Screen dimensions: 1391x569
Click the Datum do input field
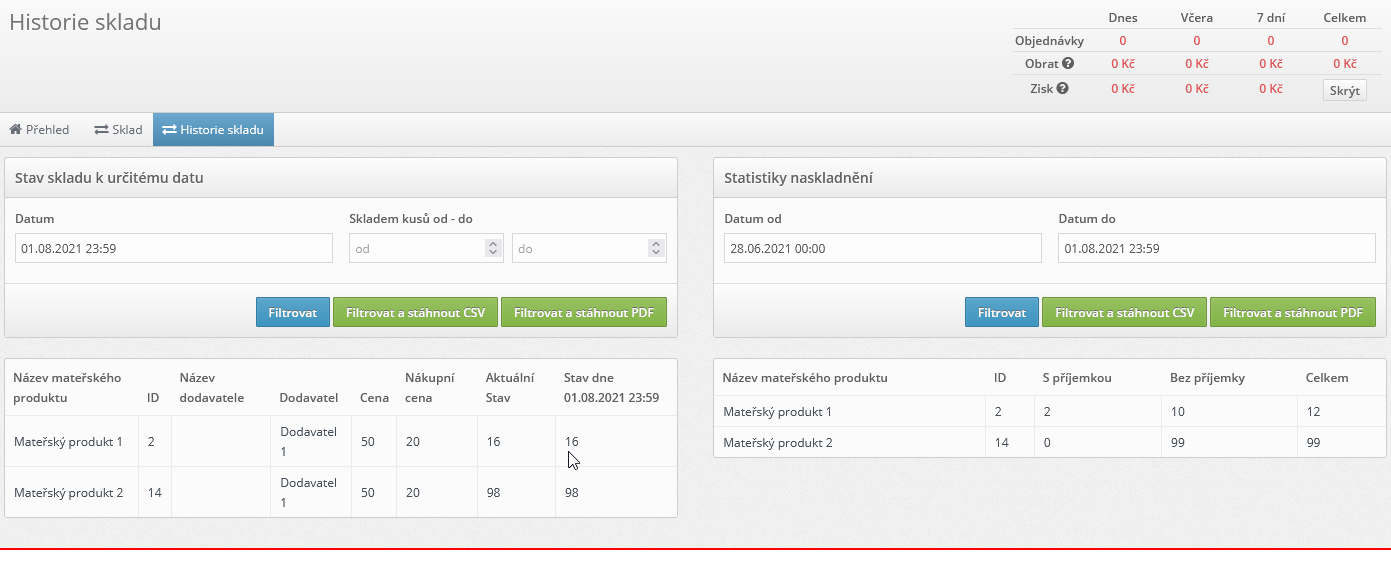(1217, 248)
